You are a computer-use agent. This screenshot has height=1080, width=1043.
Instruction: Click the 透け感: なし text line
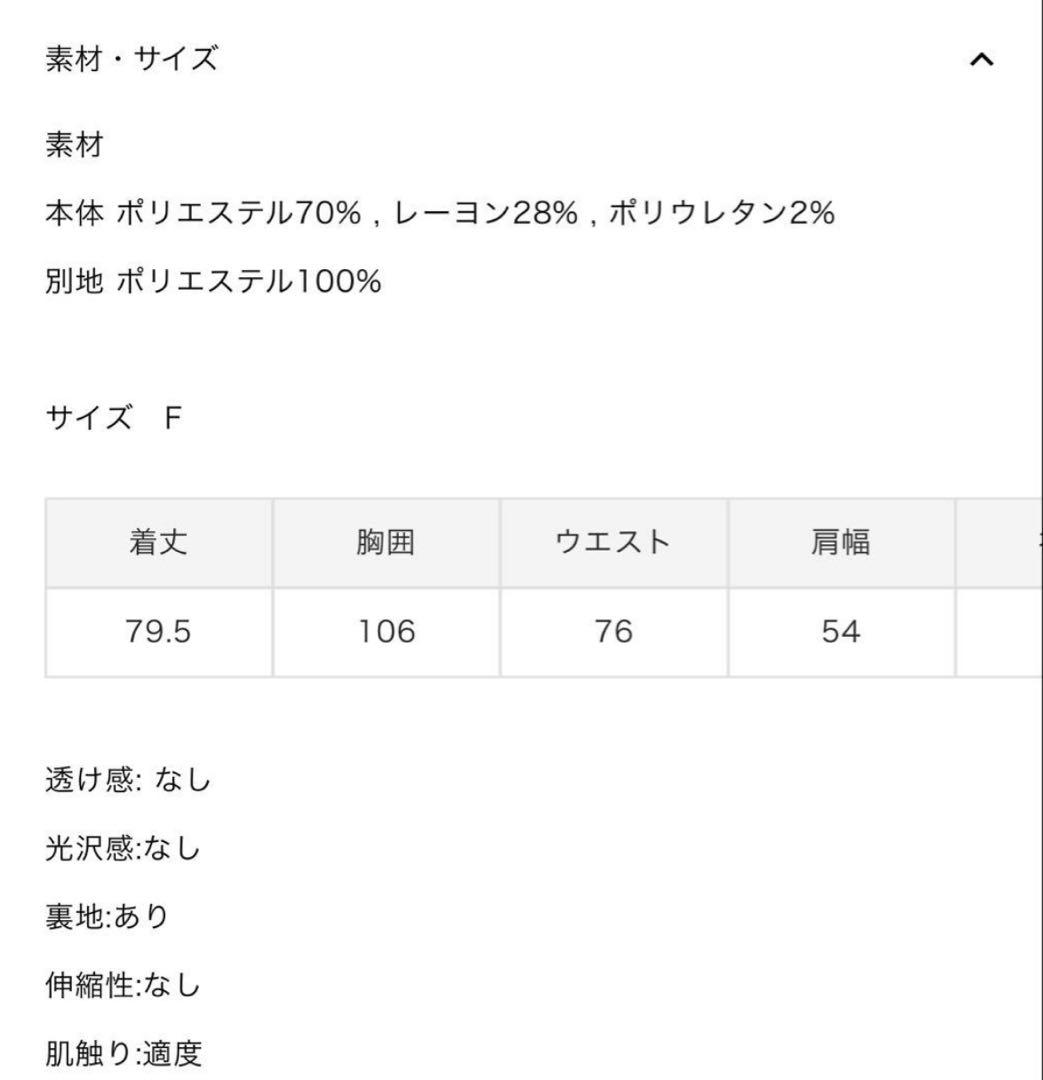129,779
